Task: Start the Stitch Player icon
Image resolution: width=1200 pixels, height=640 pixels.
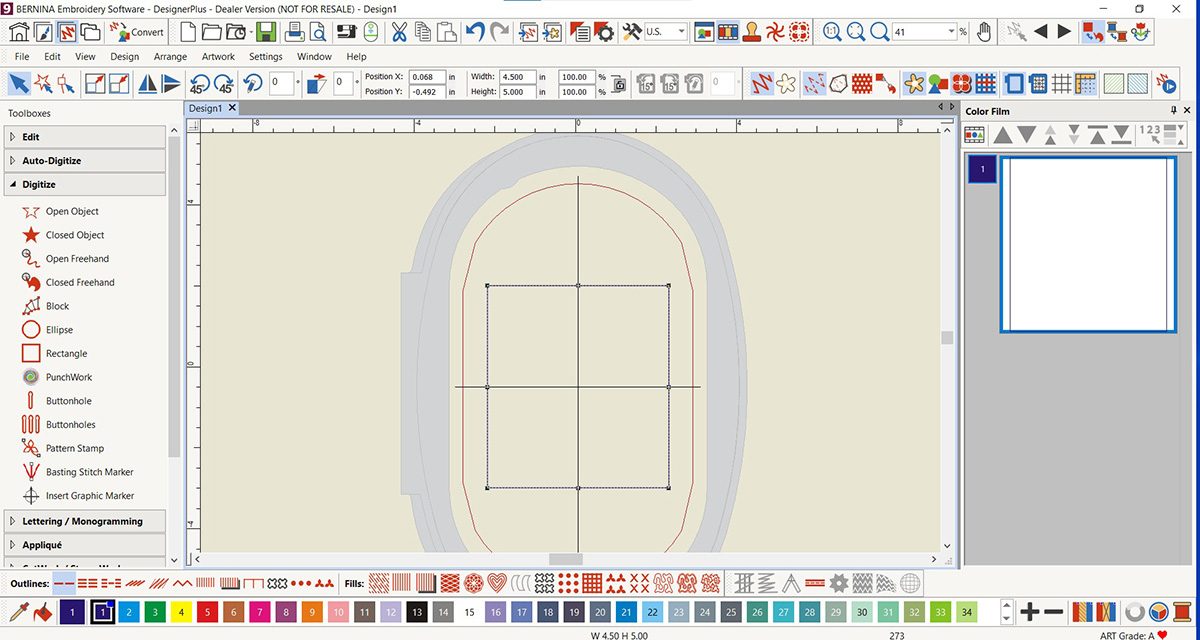Action: tap(1164, 83)
